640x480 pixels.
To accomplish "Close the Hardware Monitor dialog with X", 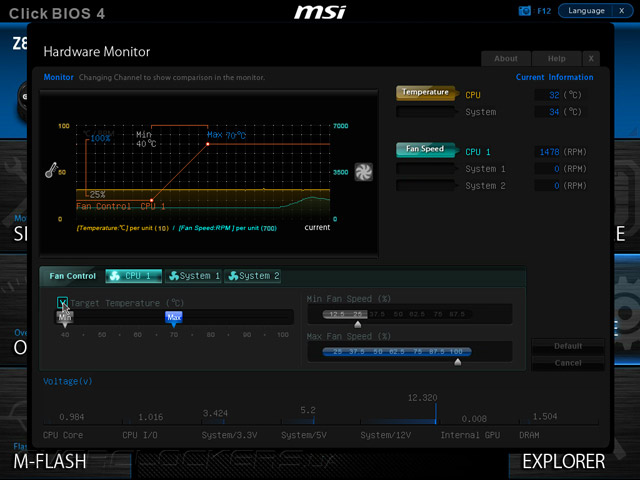I will click(x=591, y=58).
